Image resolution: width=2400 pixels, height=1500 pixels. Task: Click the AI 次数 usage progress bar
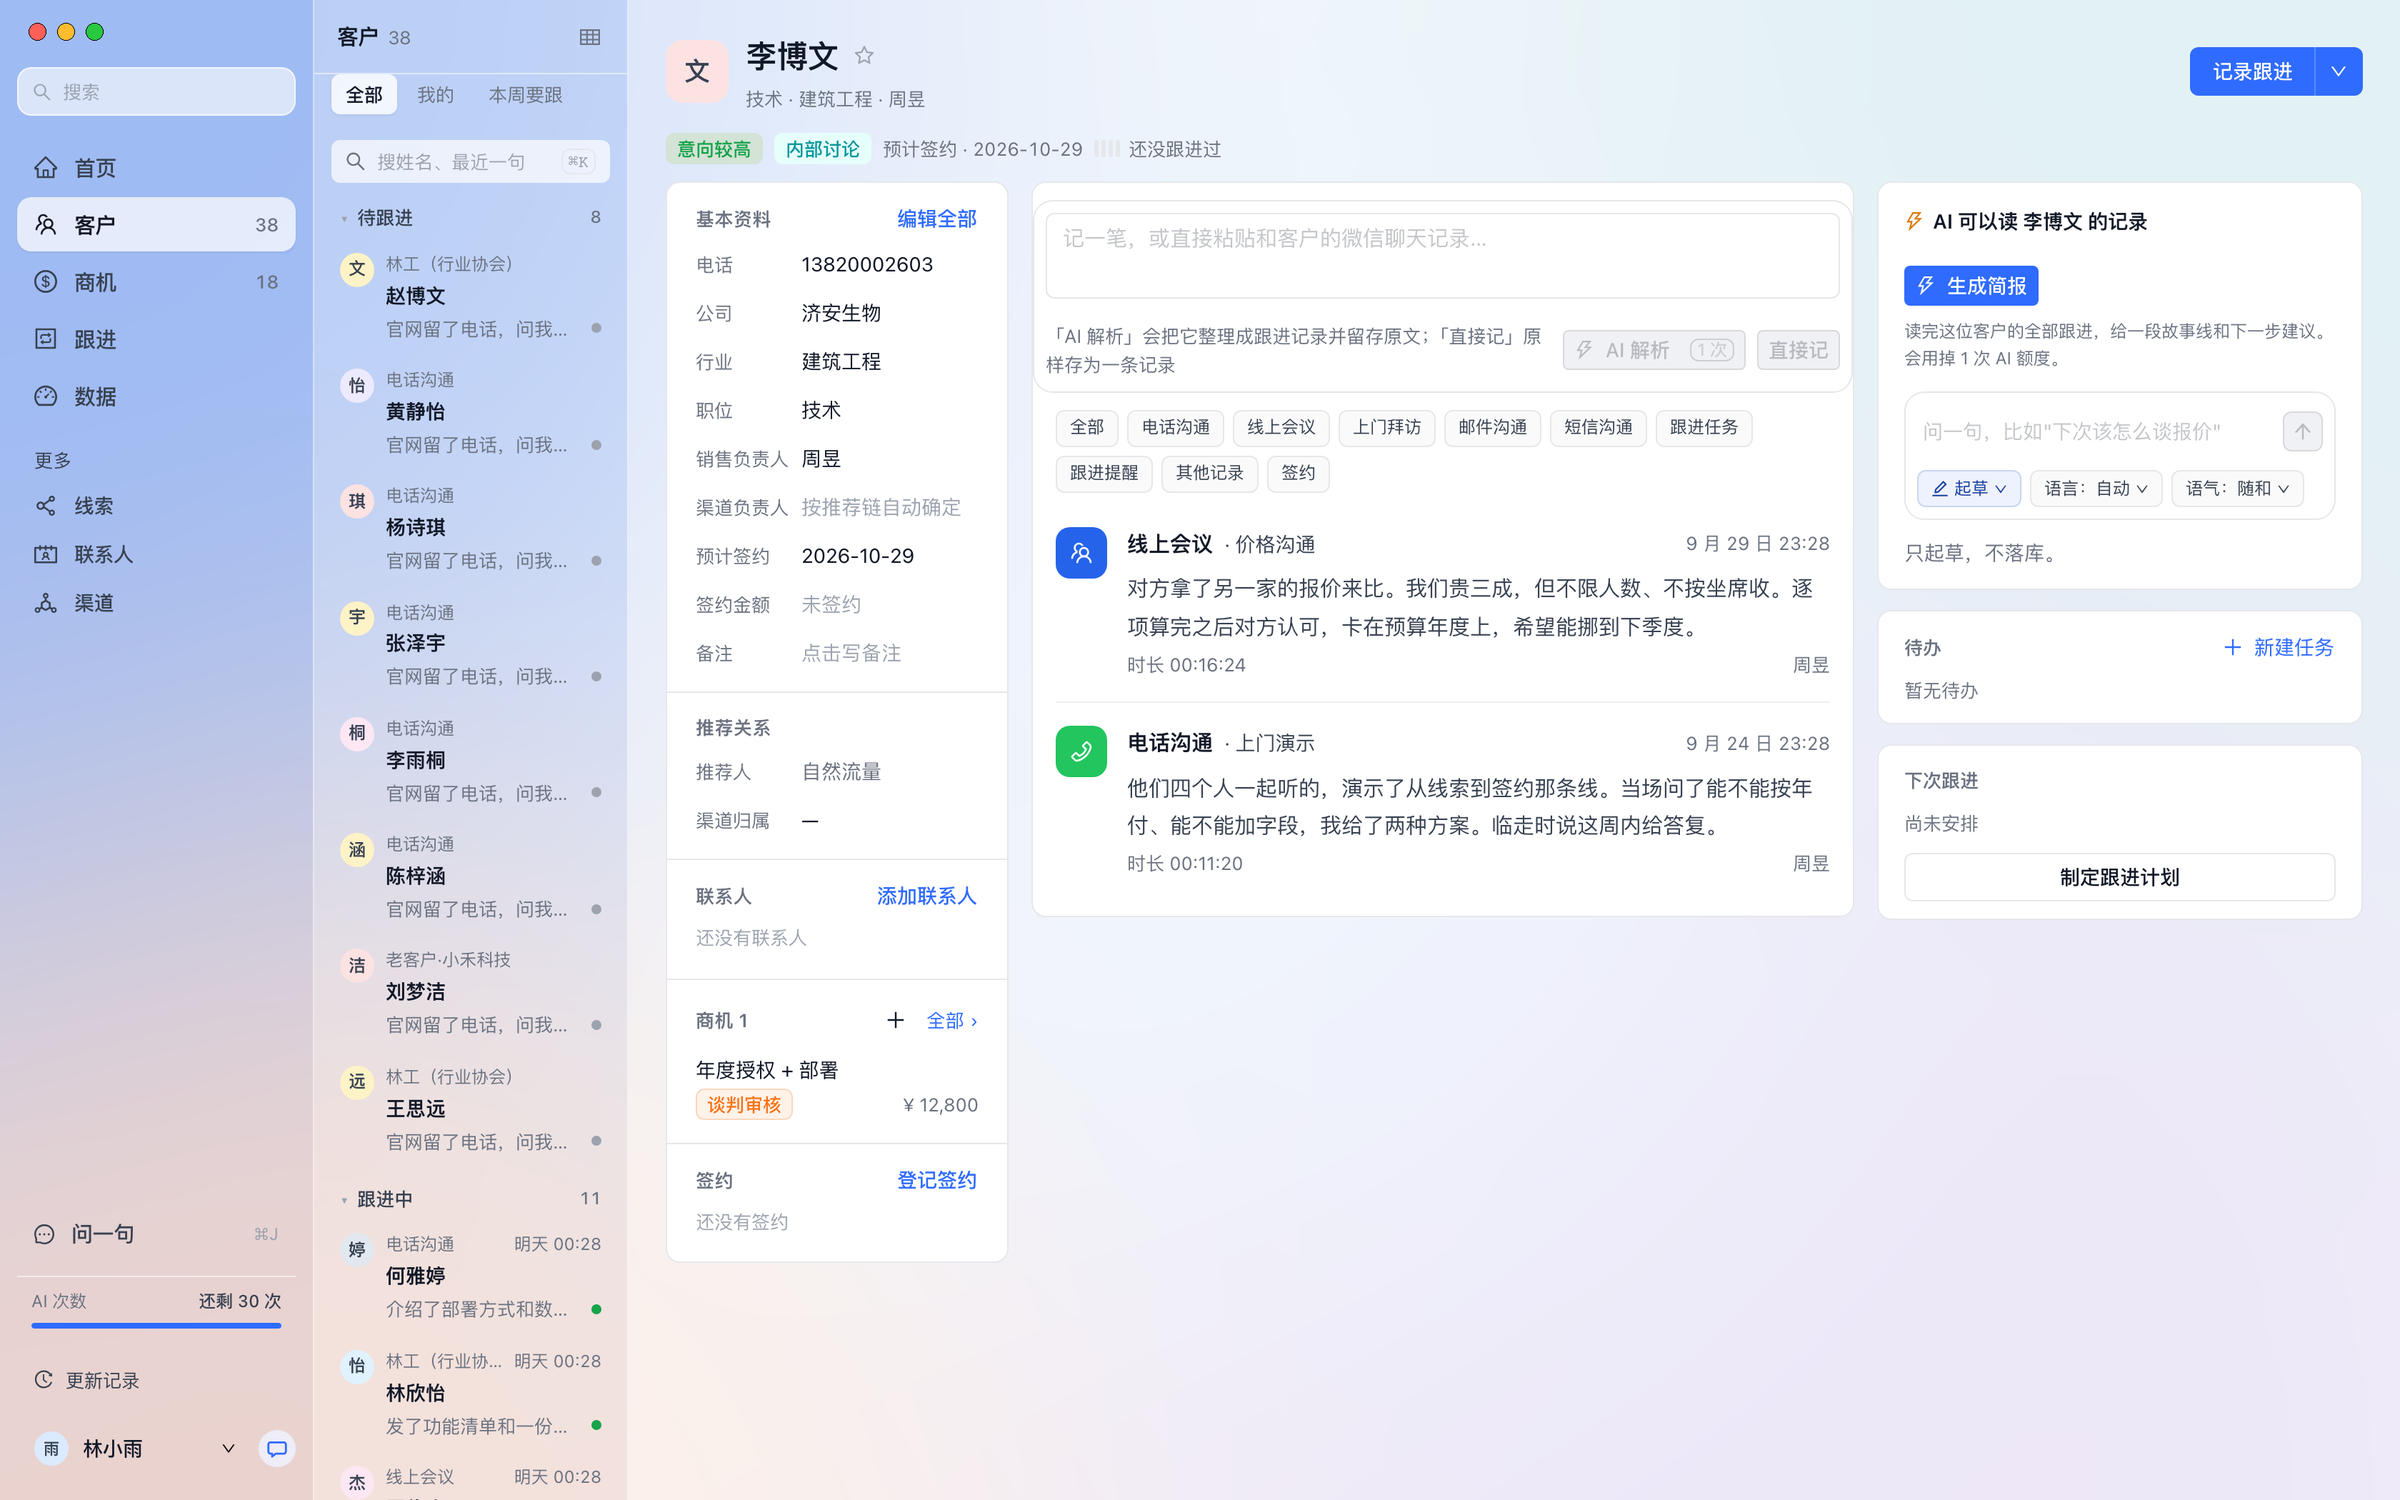pos(156,1325)
